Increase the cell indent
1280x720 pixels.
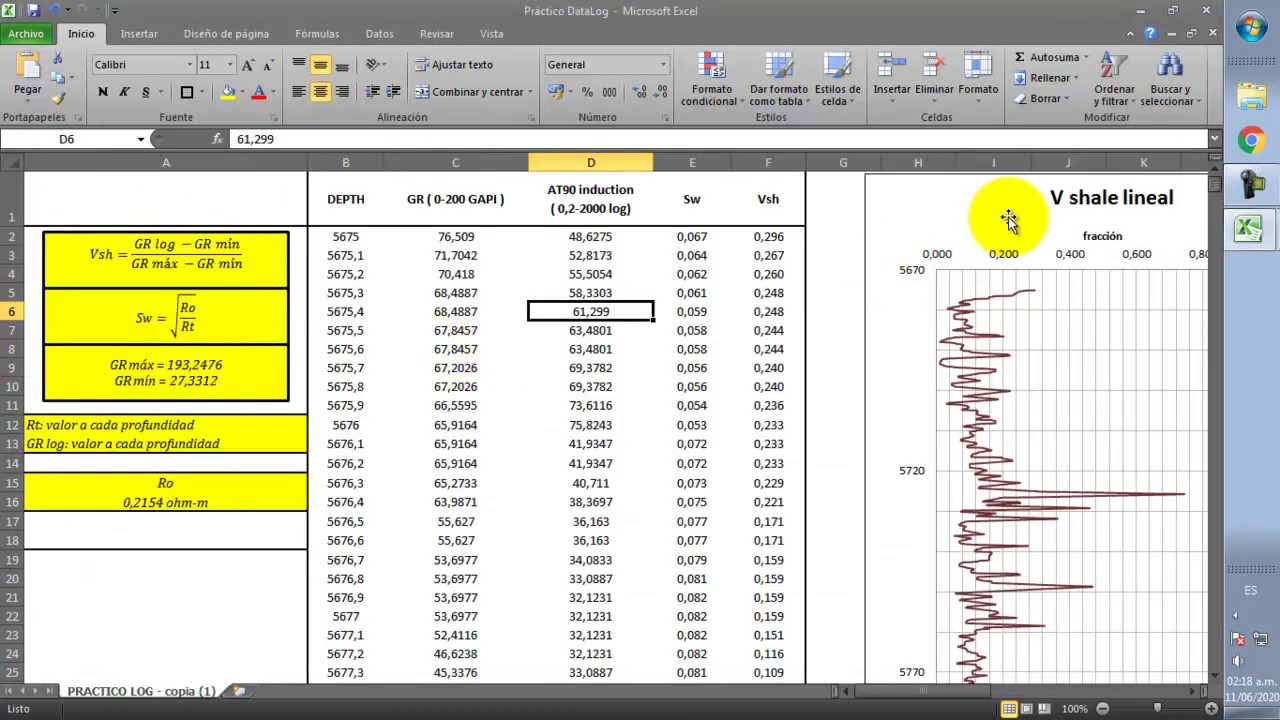tap(393, 92)
